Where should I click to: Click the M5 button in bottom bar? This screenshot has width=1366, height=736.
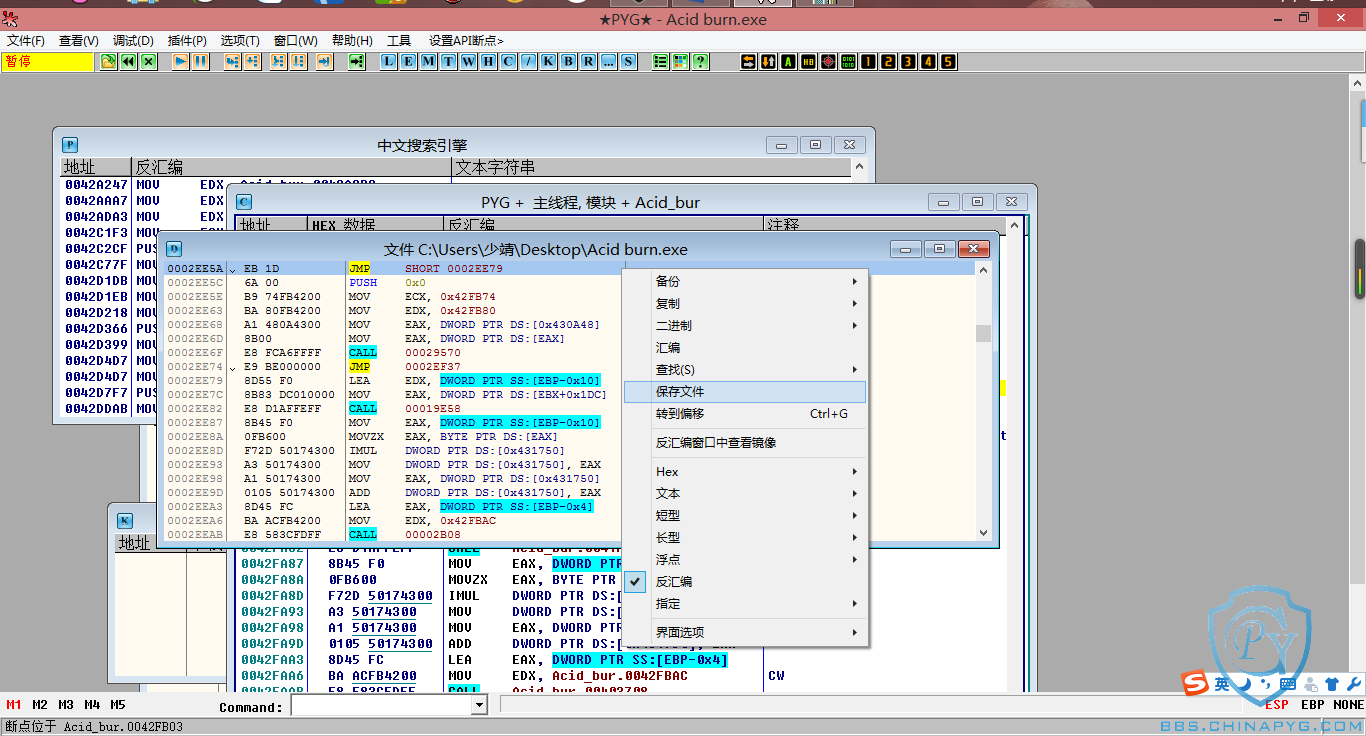pos(118,705)
